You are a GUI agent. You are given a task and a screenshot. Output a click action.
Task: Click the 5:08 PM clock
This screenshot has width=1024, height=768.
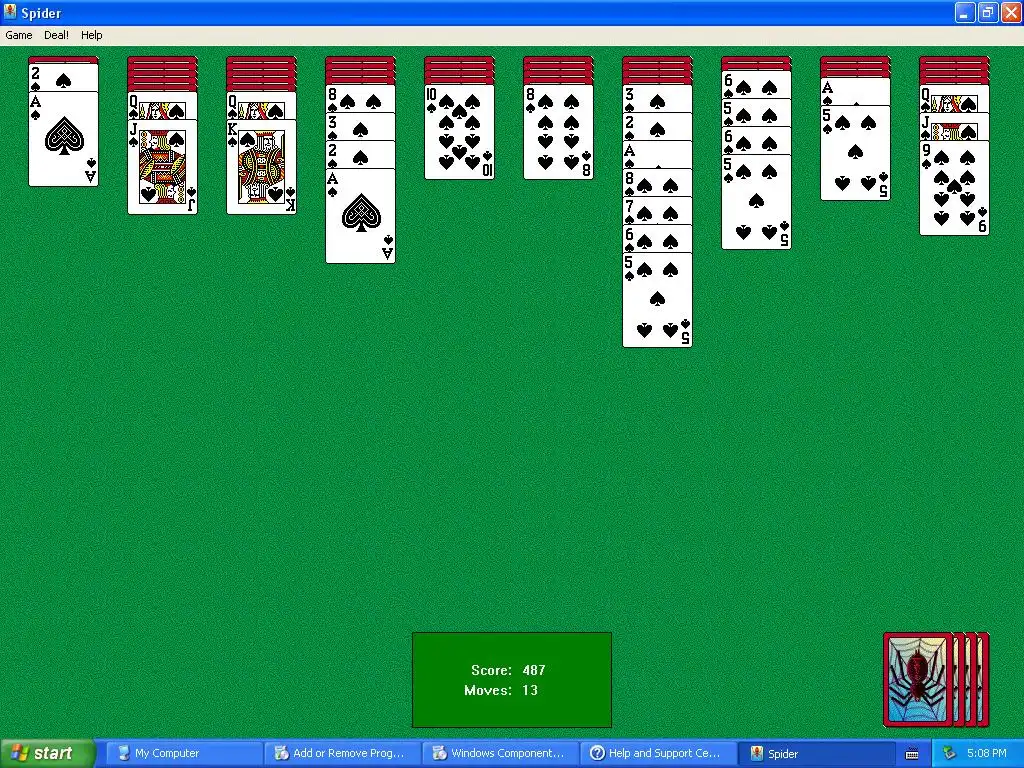coord(987,753)
